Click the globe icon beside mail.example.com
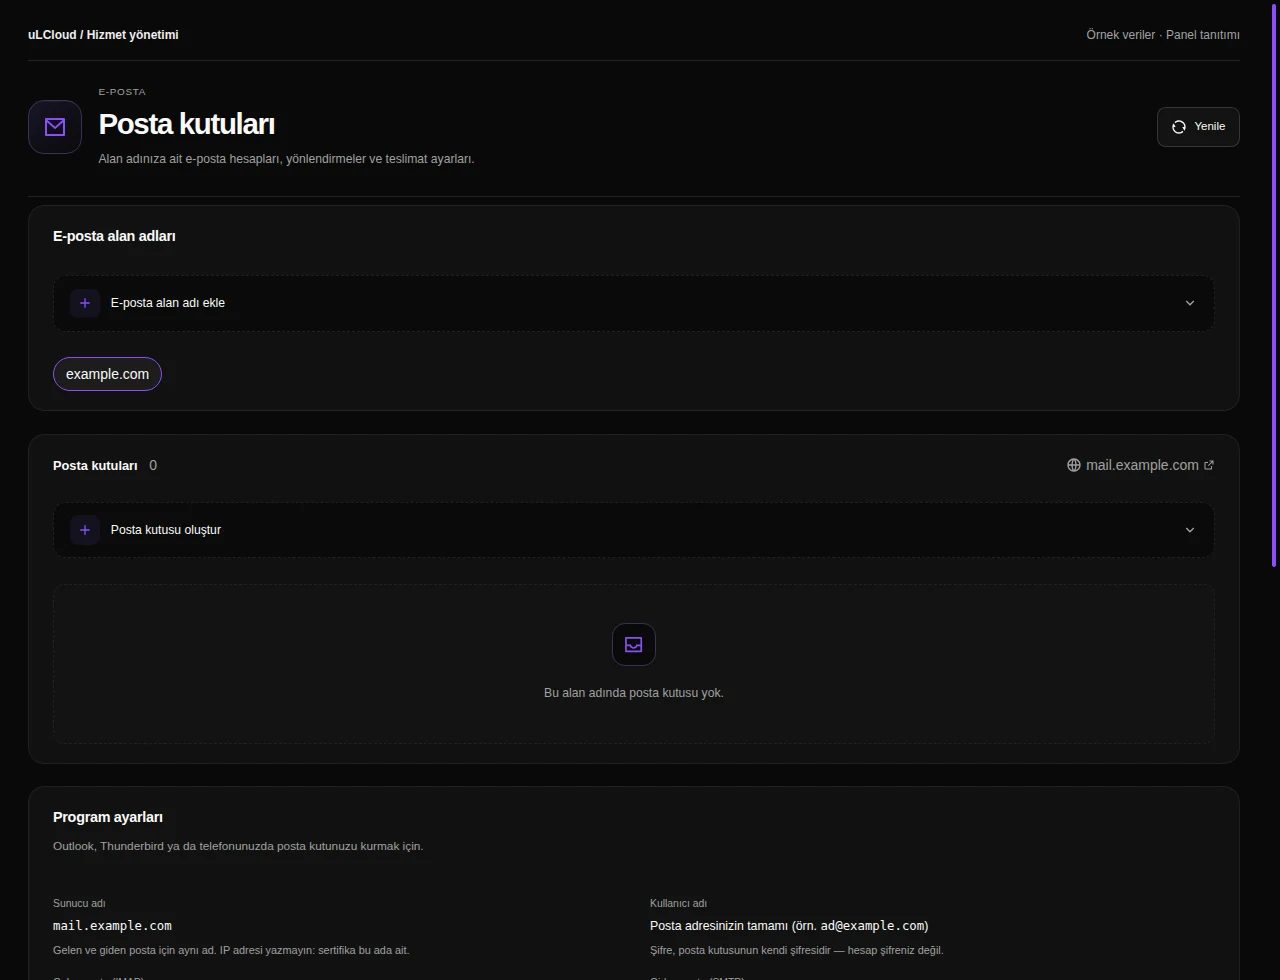1280x980 pixels. 1074,465
